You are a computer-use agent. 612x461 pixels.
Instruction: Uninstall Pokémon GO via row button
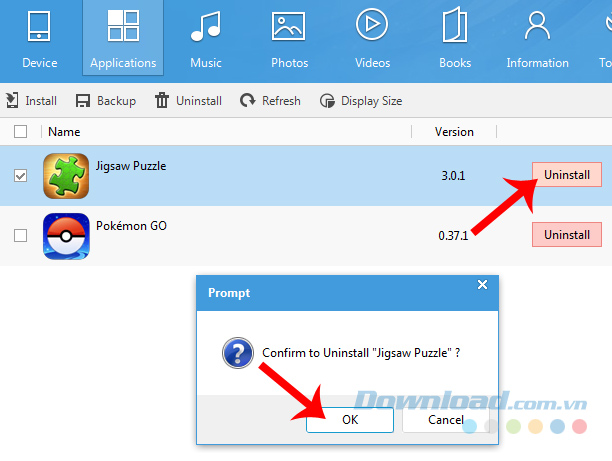567,235
